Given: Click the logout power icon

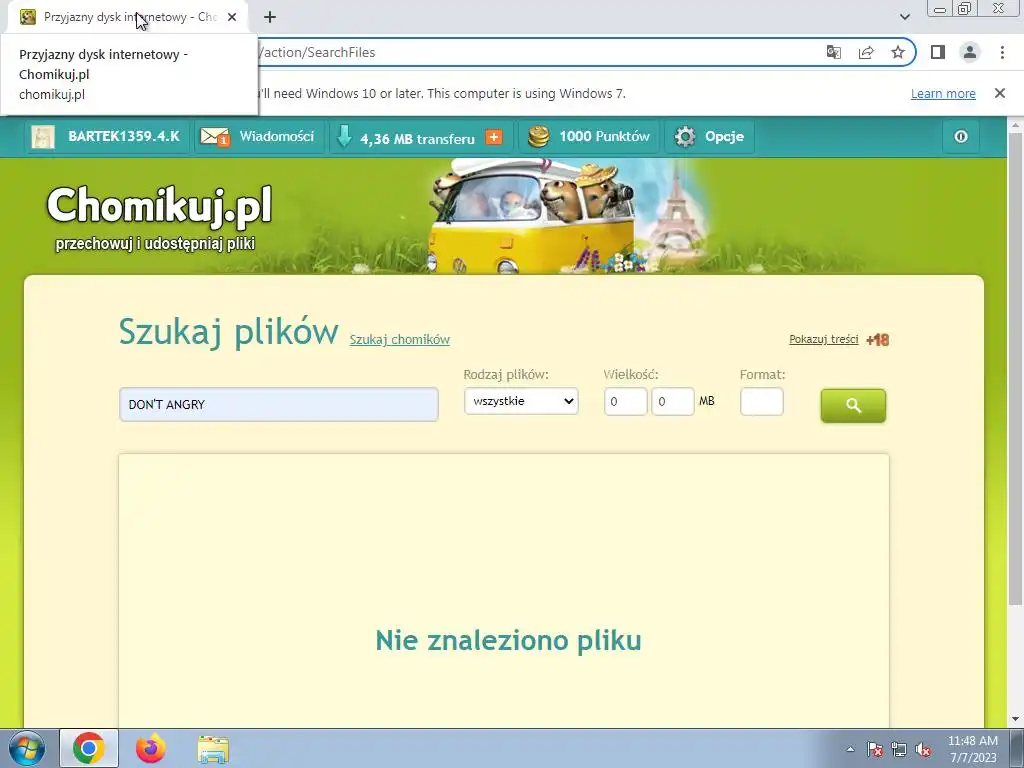Looking at the screenshot, I should [x=961, y=136].
